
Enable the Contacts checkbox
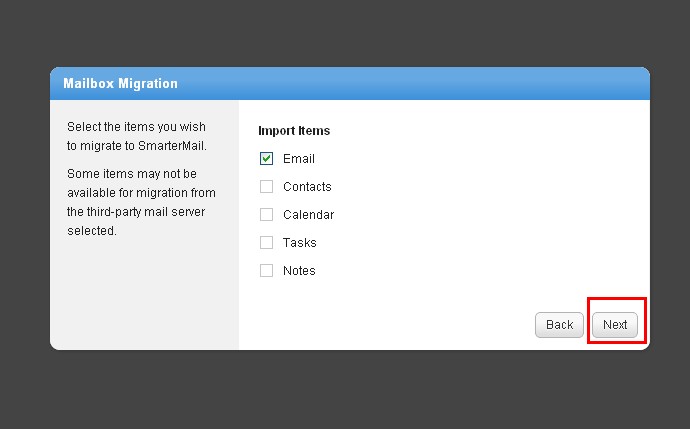[x=267, y=186]
